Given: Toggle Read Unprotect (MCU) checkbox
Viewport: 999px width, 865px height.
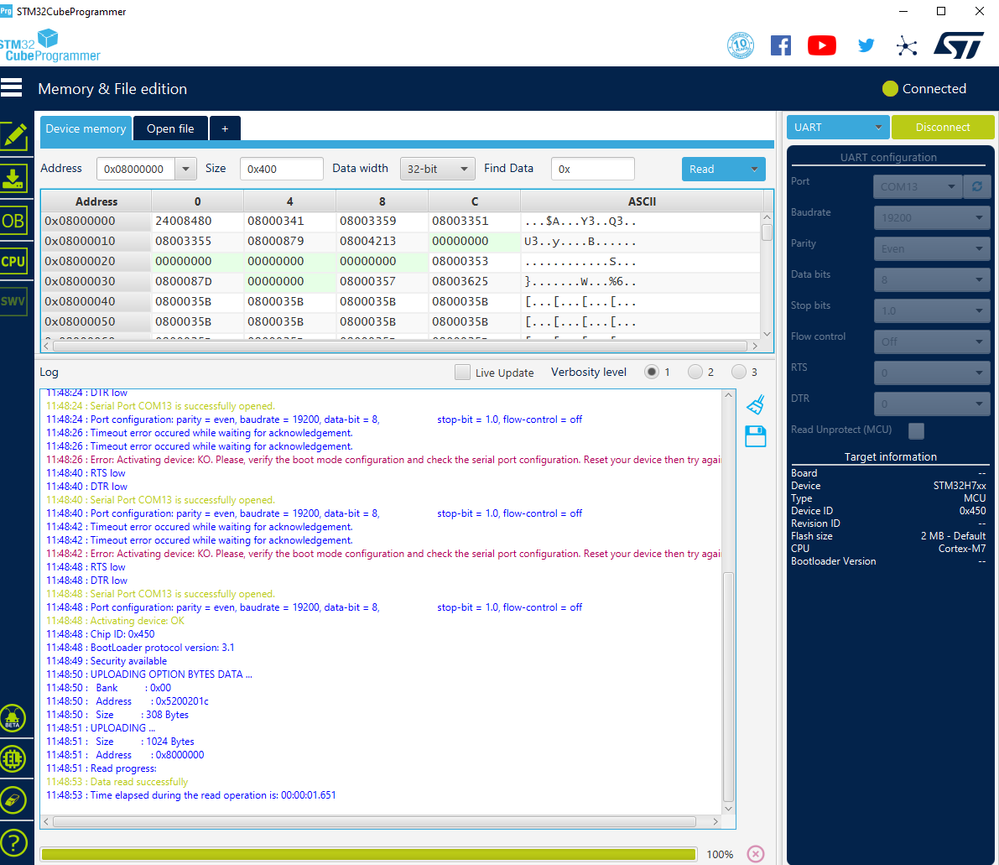Looking at the screenshot, I should coord(916,431).
